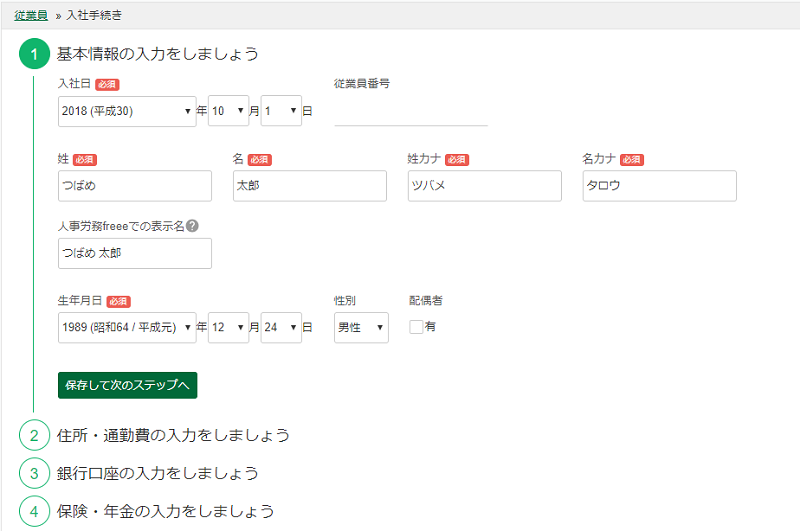The image size is (800, 531).
Task: Expand 銀行口座の入力をしましょう step
Action: [158, 473]
